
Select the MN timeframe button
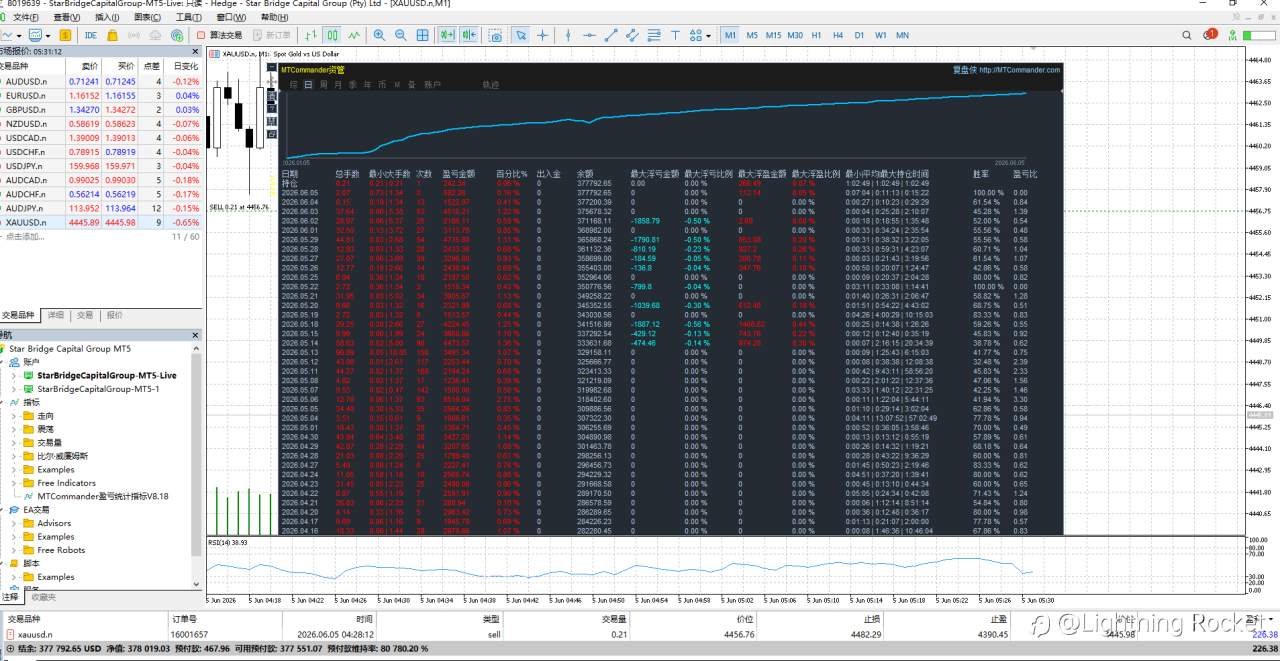902,35
